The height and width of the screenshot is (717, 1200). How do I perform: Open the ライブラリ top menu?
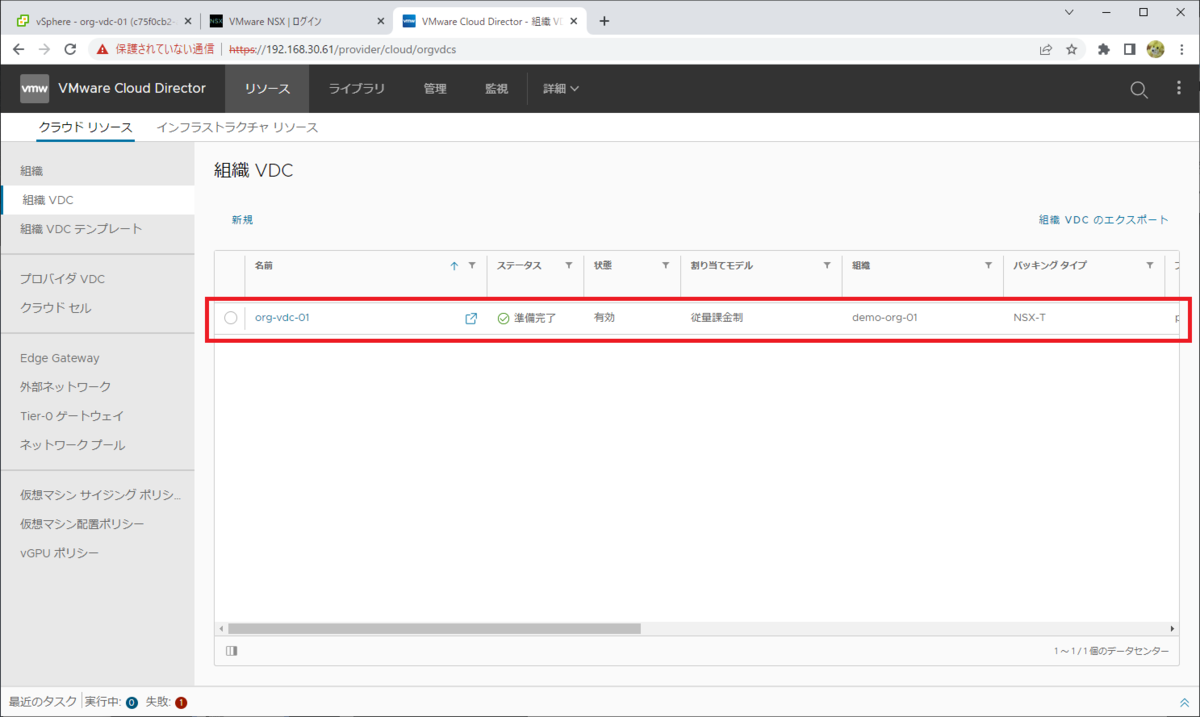pyautogui.click(x=357, y=89)
